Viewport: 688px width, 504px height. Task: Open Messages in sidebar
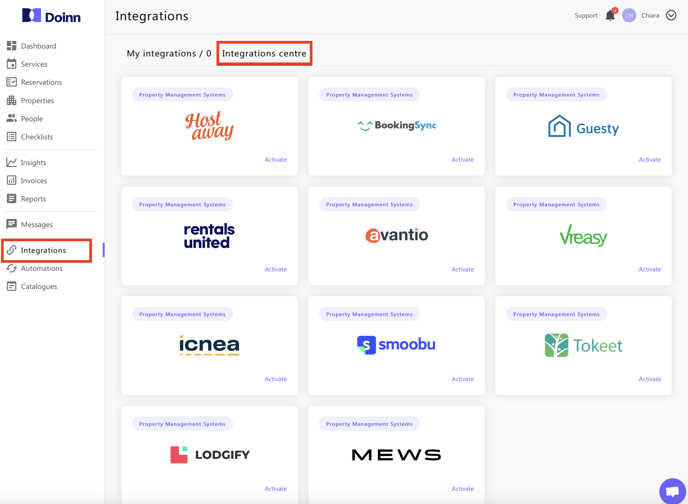click(x=37, y=224)
